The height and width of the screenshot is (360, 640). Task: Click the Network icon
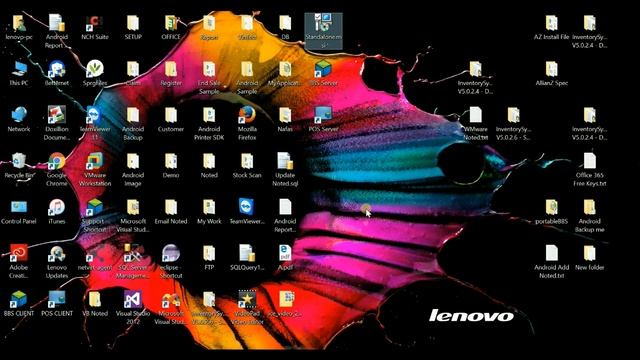click(x=19, y=116)
